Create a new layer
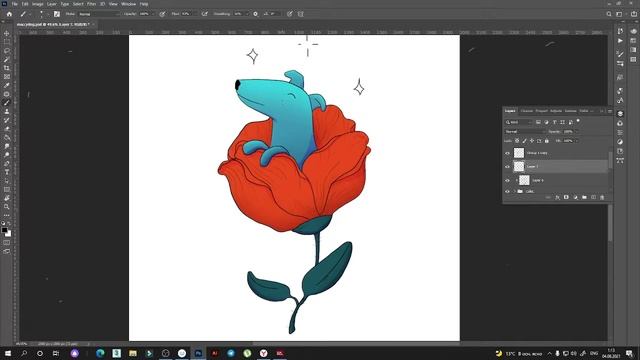640x360 pixels. coord(593,198)
